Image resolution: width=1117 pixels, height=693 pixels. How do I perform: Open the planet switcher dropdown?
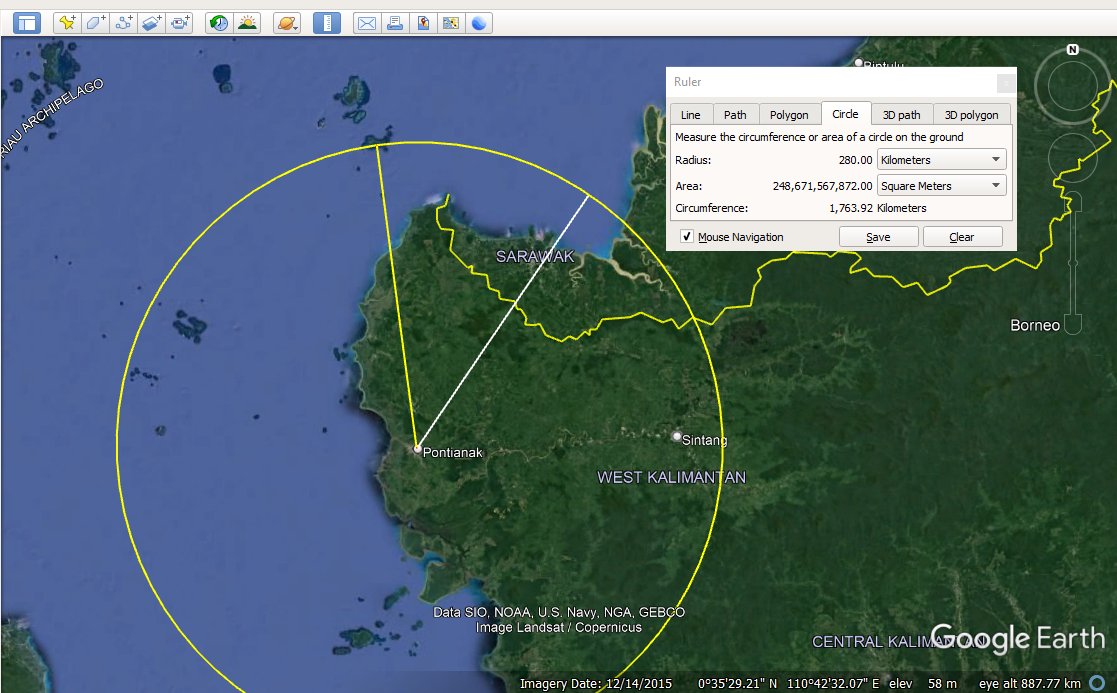(x=287, y=23)
